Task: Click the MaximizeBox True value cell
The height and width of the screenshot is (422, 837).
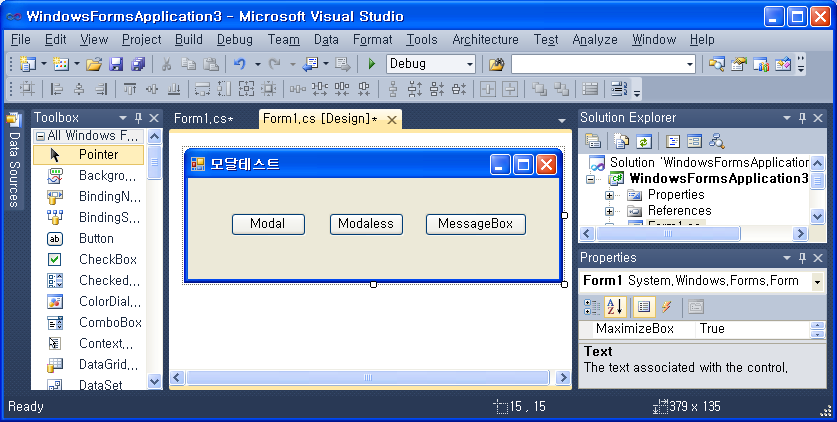Action: [753, 329]
